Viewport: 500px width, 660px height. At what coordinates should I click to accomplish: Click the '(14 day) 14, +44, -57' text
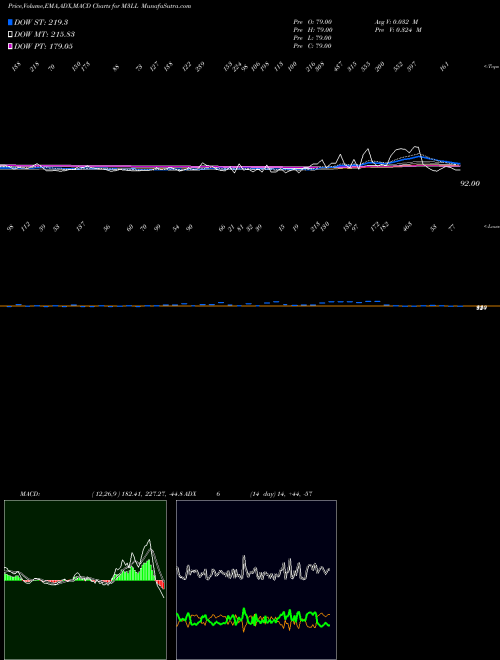pyautogui.click(x=281, y=494)
